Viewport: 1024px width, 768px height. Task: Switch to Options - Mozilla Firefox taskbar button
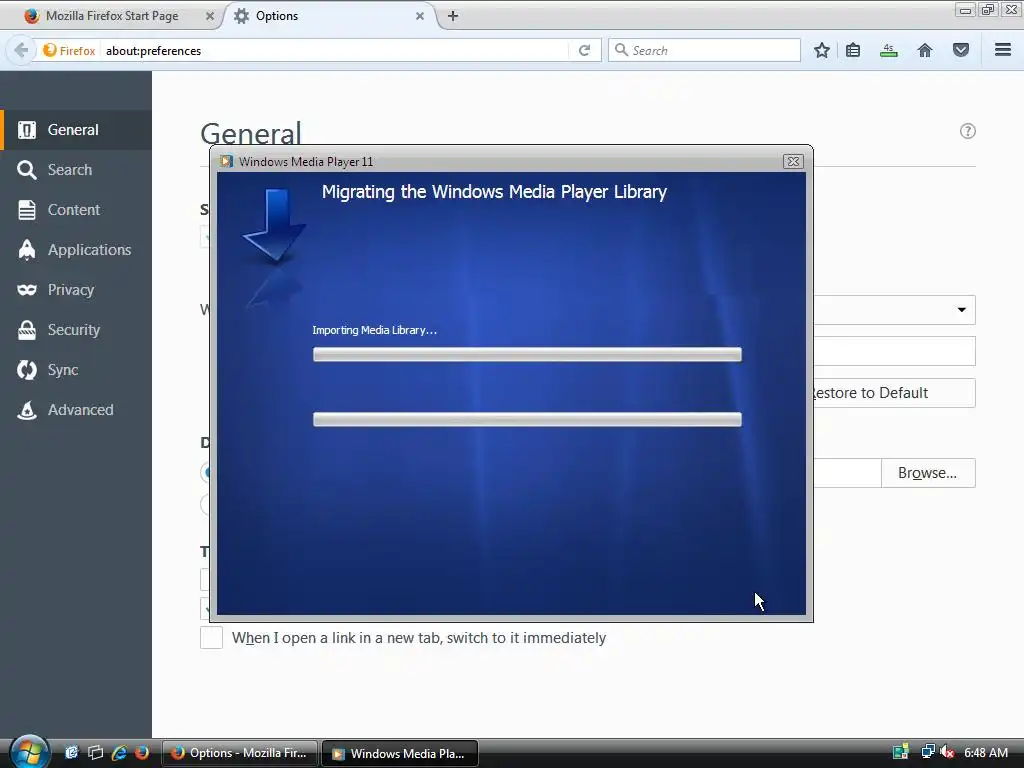coord(240,753)
